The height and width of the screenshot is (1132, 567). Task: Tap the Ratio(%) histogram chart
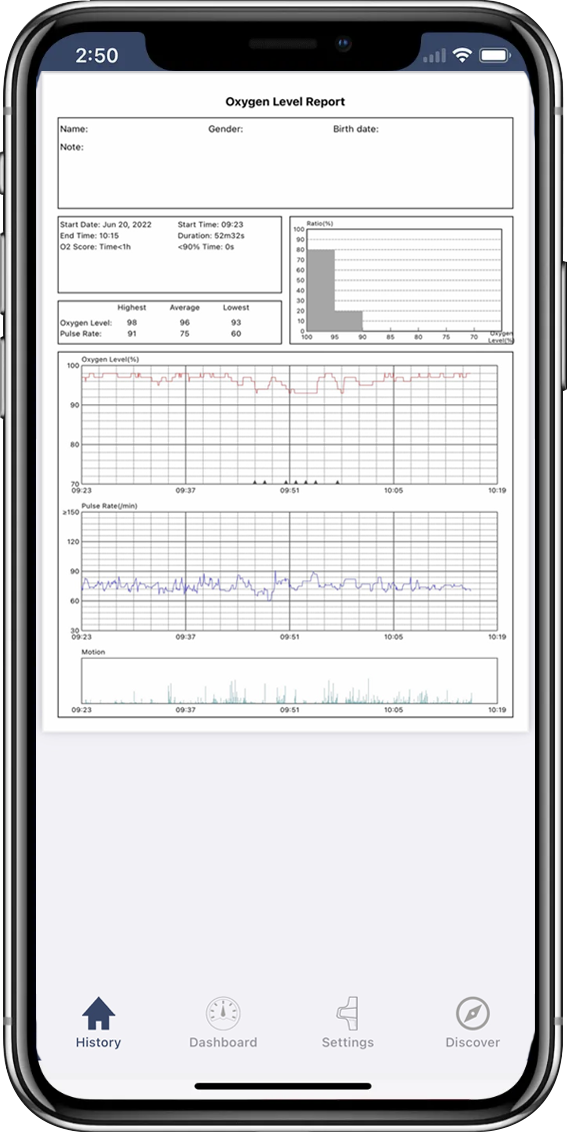click(x=401, y=280)
